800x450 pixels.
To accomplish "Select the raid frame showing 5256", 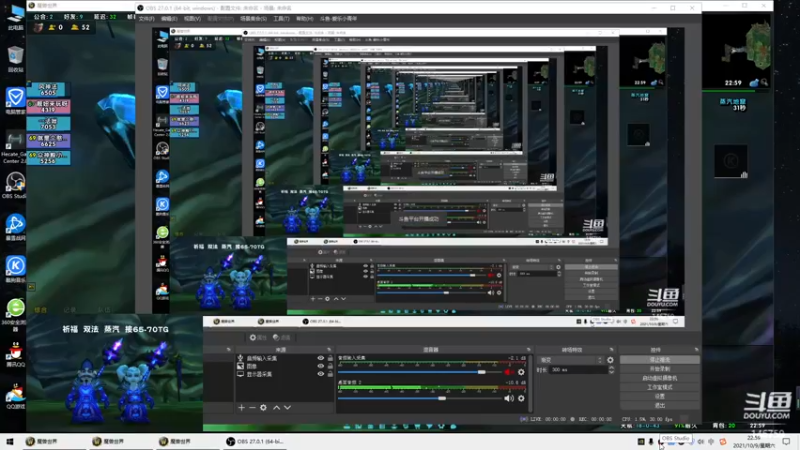I will 48,158.
